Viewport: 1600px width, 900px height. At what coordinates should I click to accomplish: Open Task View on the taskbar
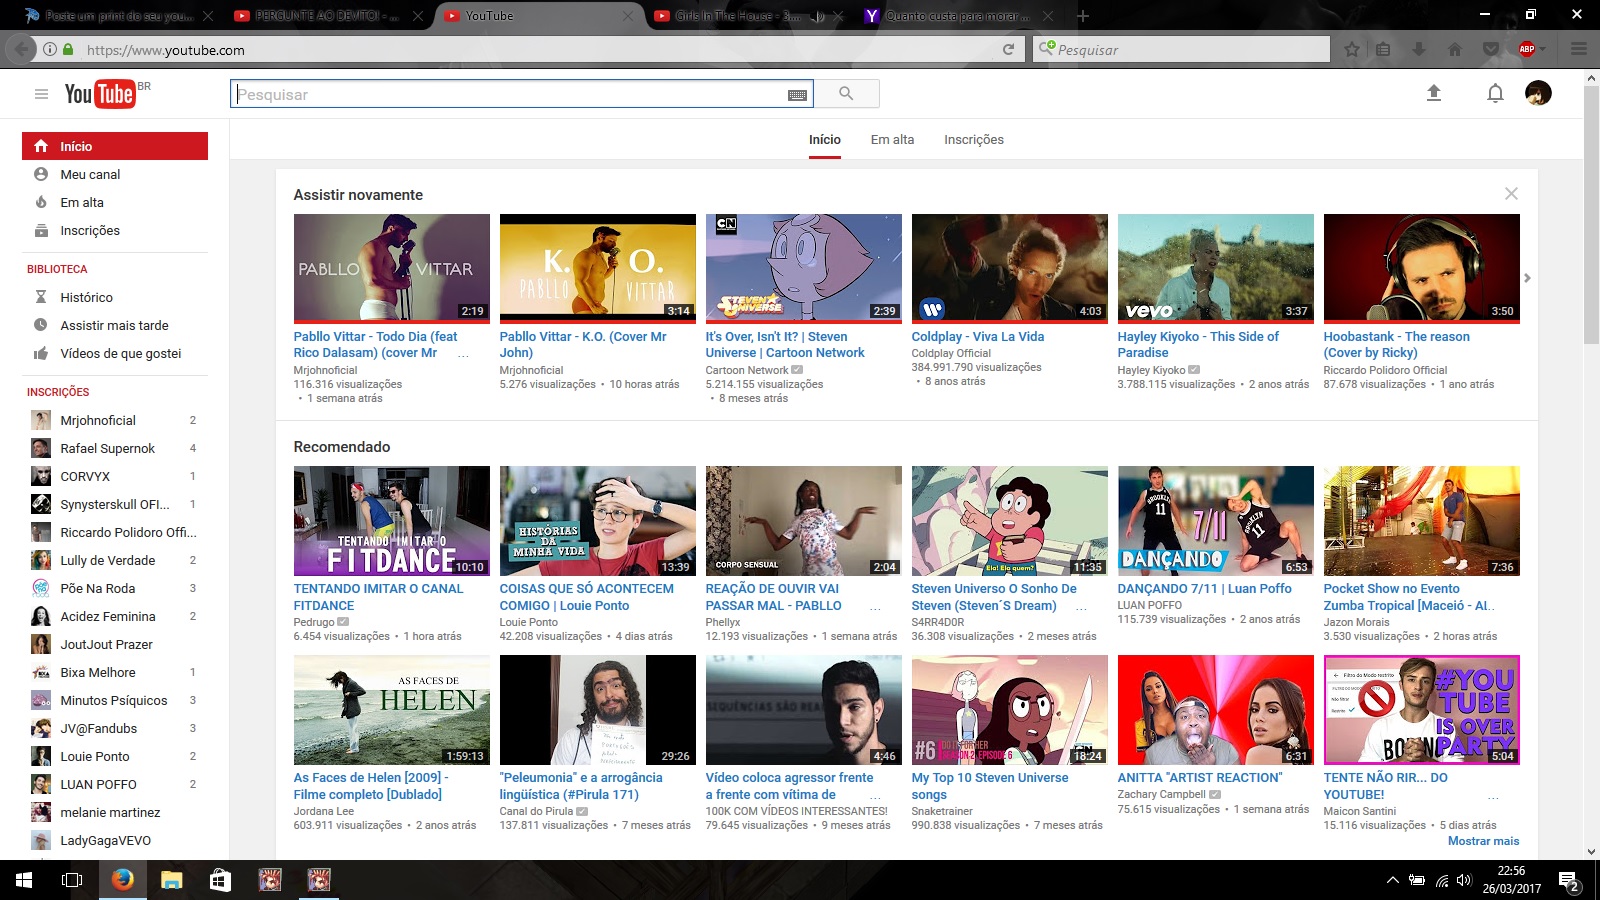[72, 880]
